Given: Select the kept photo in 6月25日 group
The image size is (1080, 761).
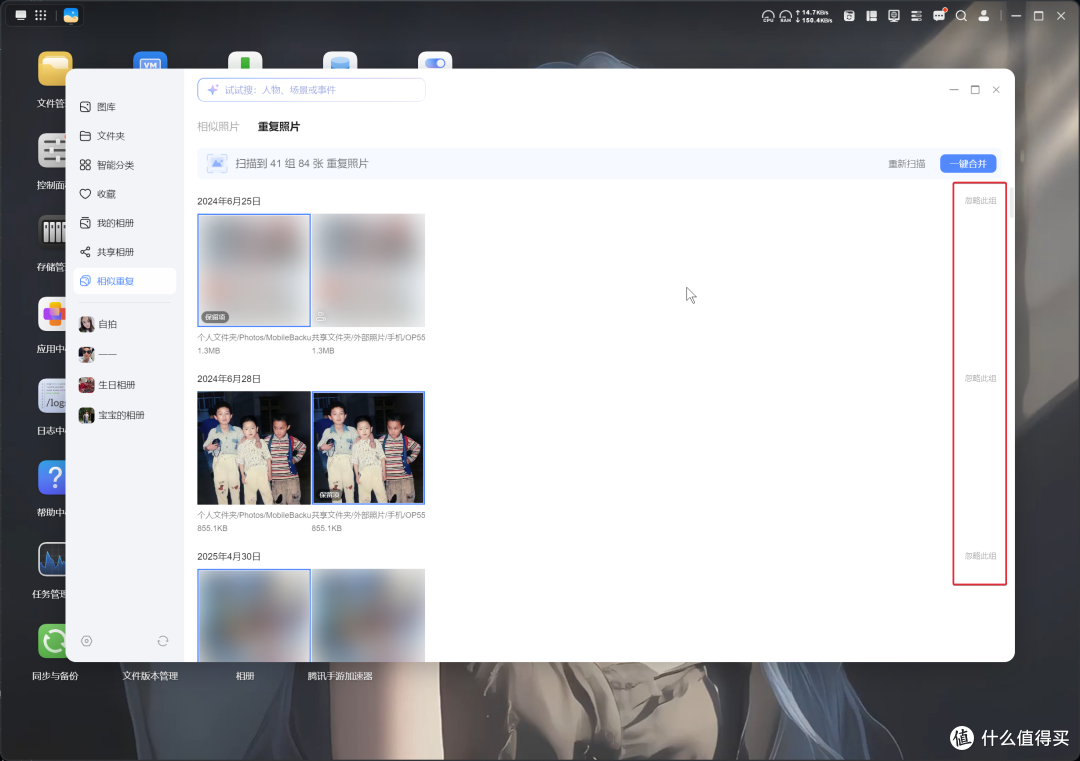Looking at the screenshot, I should pos(254,270).
